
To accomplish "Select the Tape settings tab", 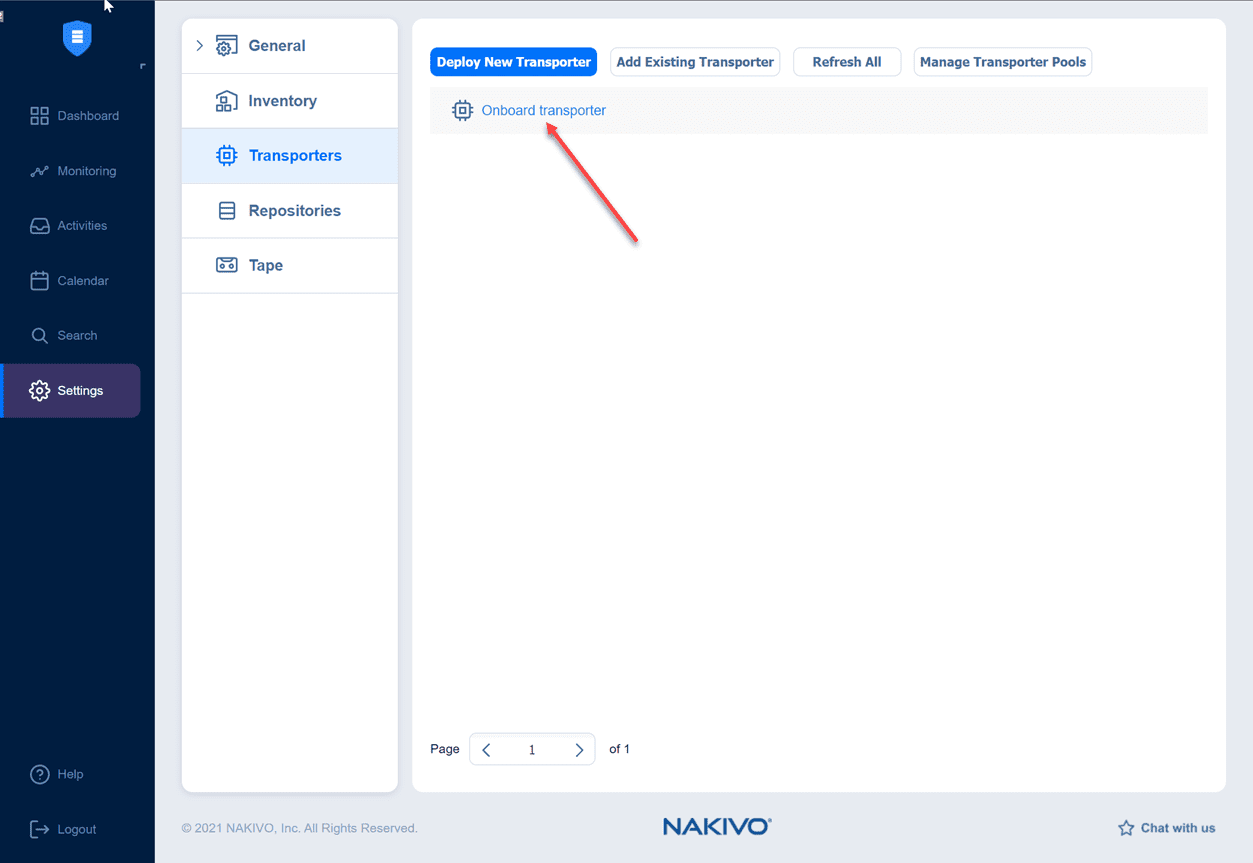I will coord(264,265).
